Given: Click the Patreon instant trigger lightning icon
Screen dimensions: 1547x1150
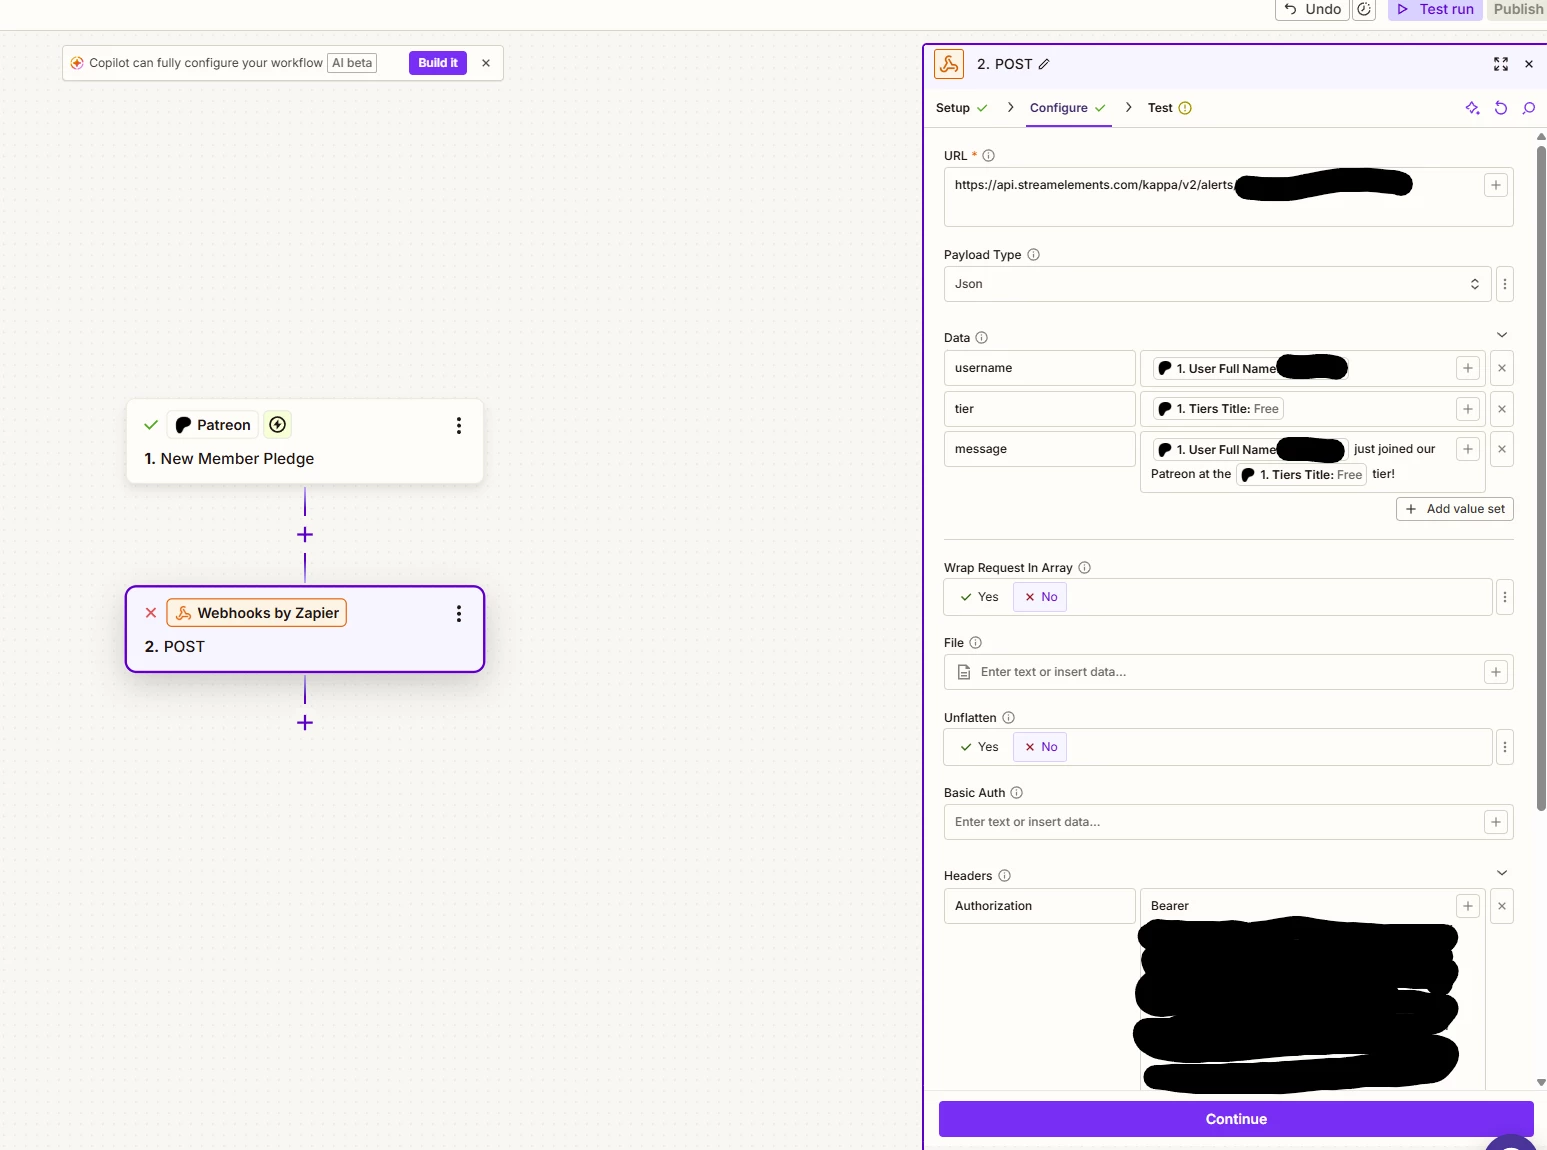Looking at the screenshot, I should point(278,425).
